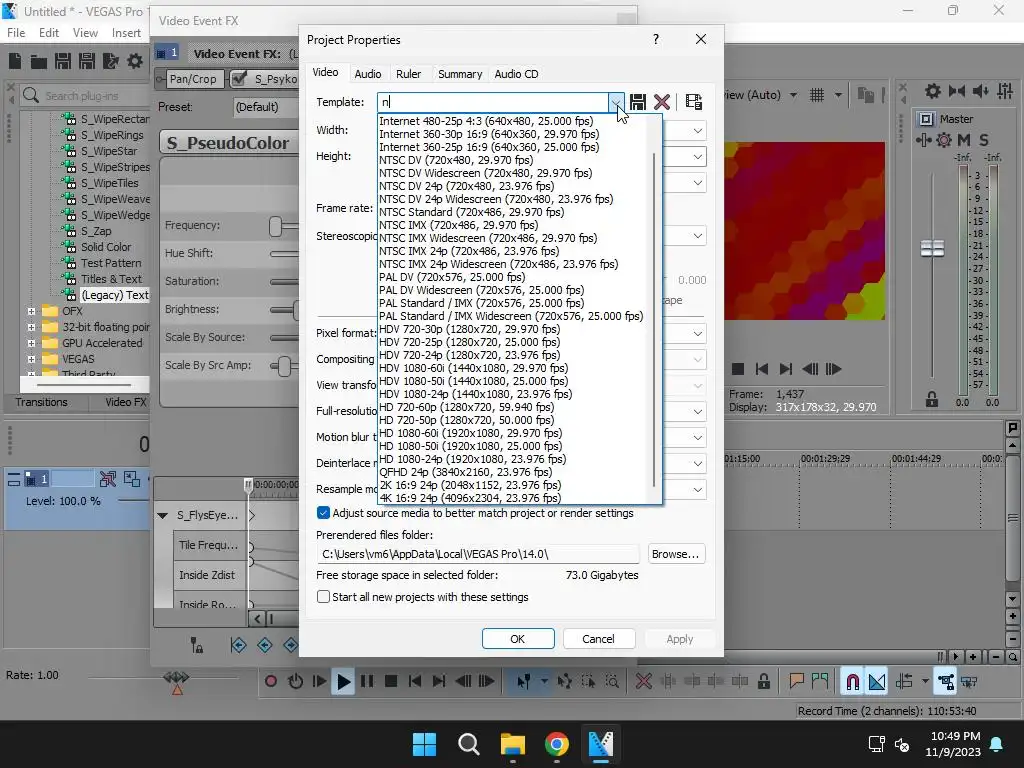This screenshot has width=1024, height=768.
Task: Switch to the Ruler tab
Action: click(x=408, y=74)
